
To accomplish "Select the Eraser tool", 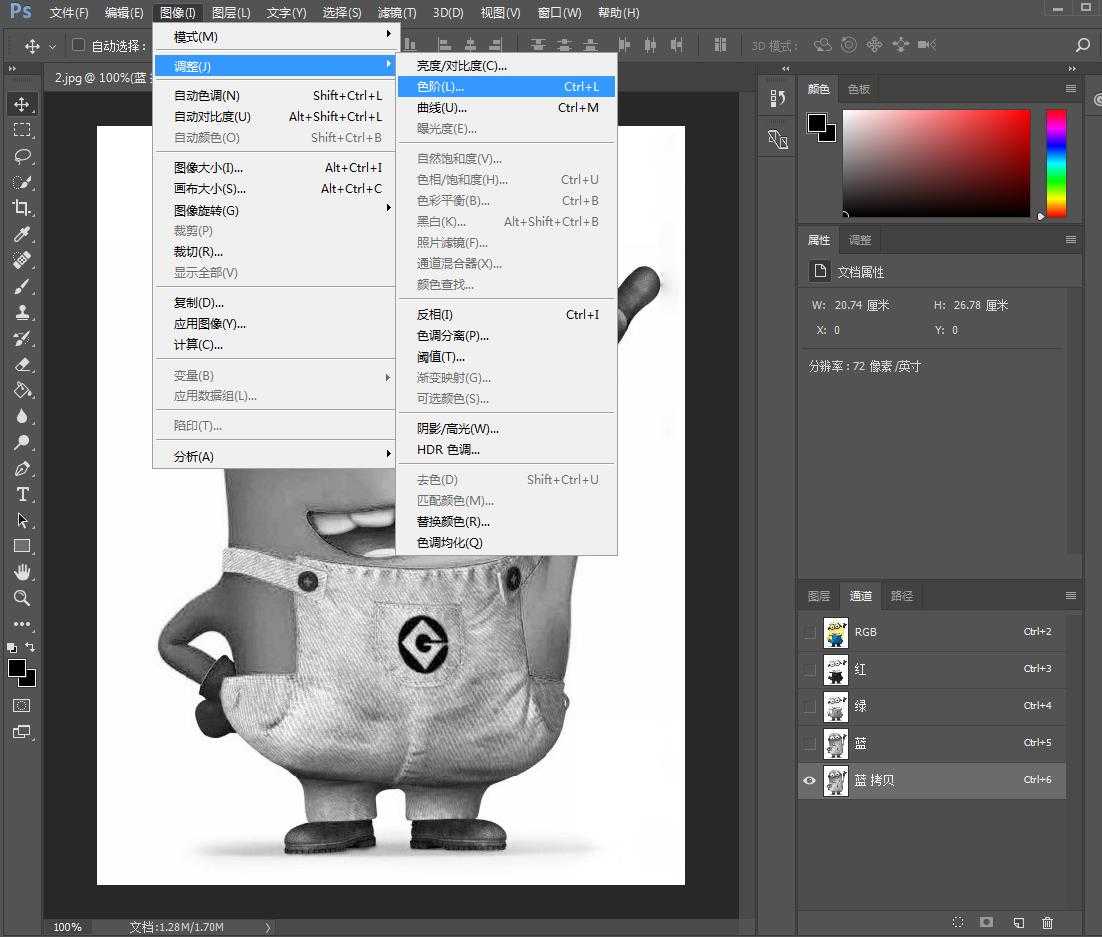I will (x=22, y=364).
